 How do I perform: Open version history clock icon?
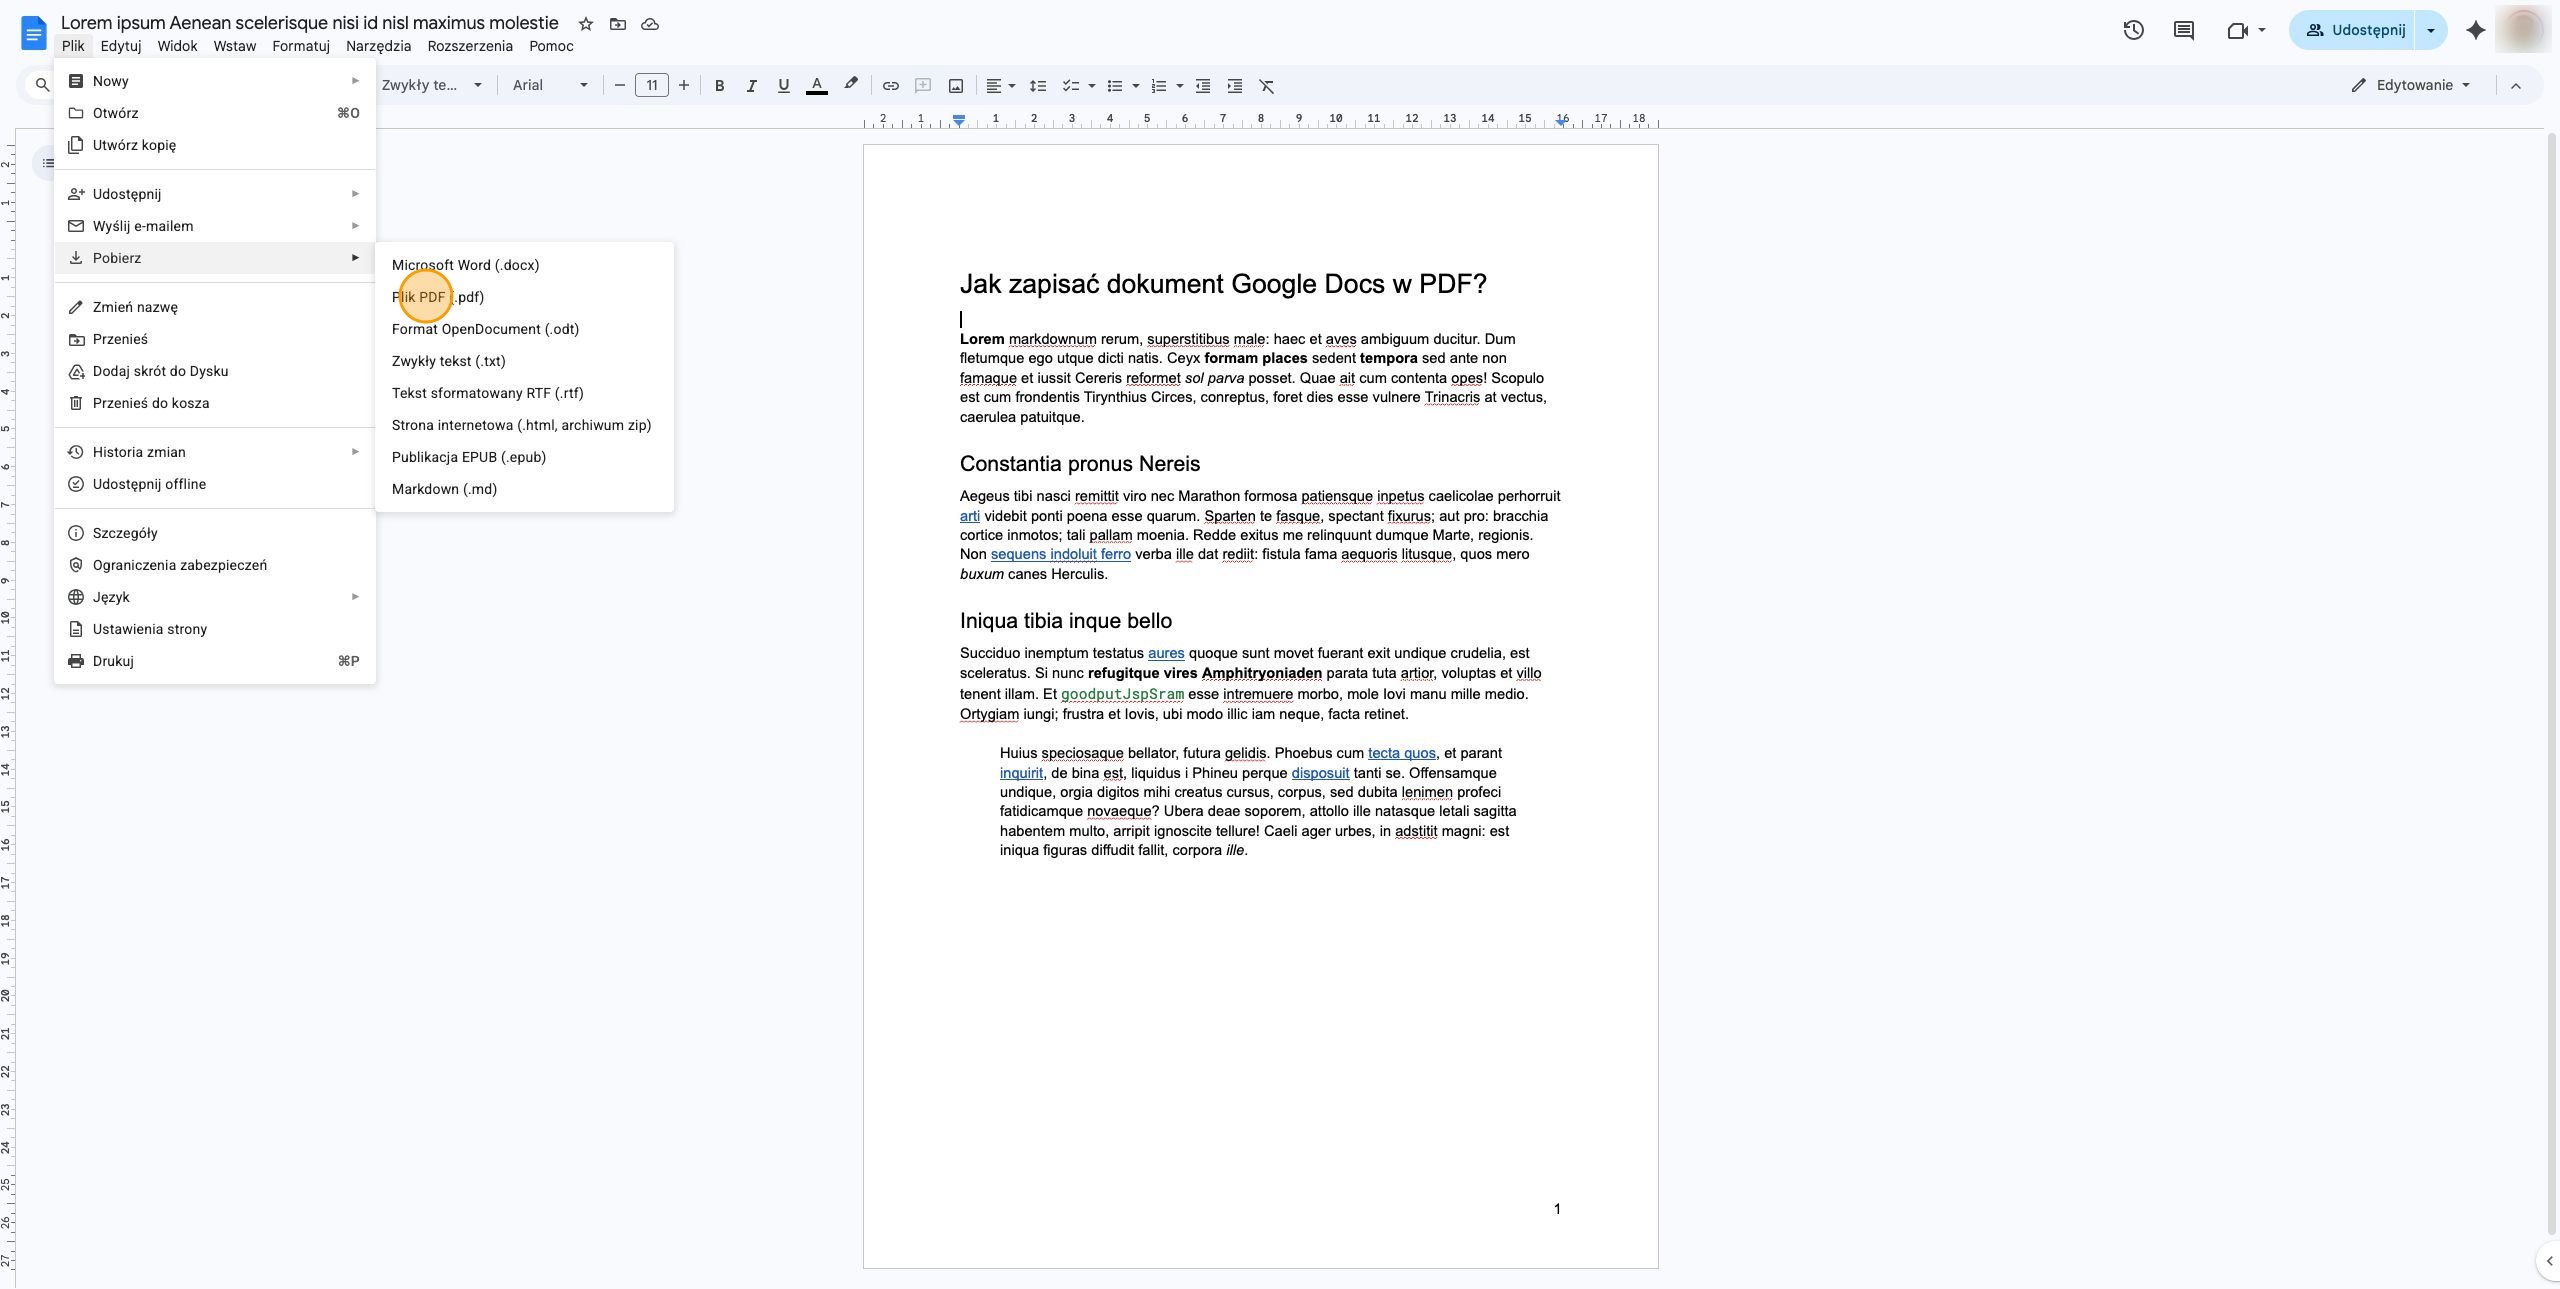(x=2133, y=30)
